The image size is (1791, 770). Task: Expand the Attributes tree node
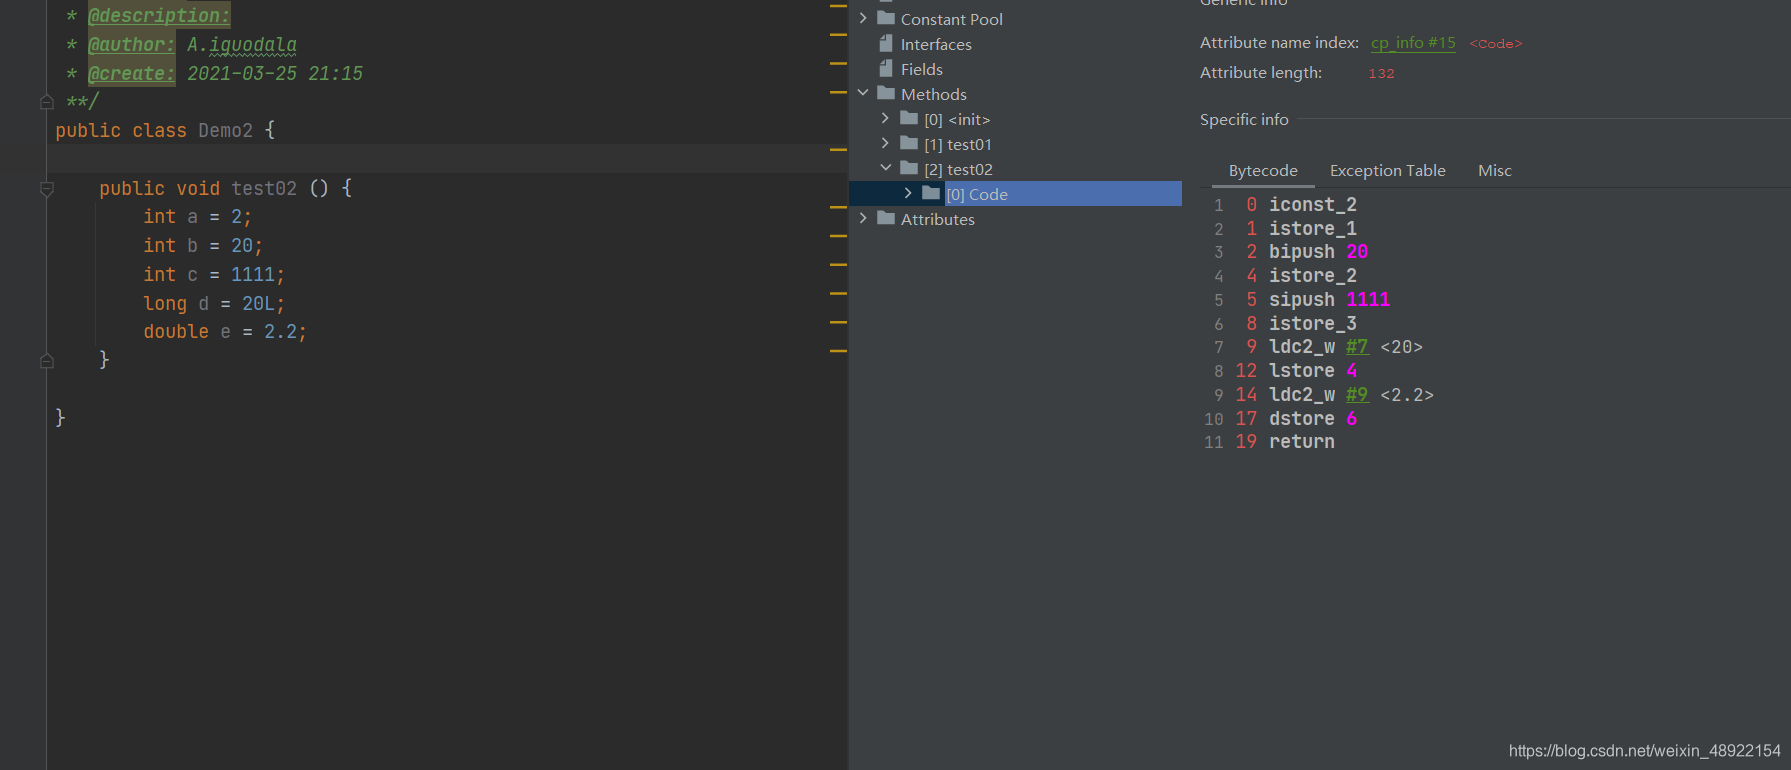point(863,218)
